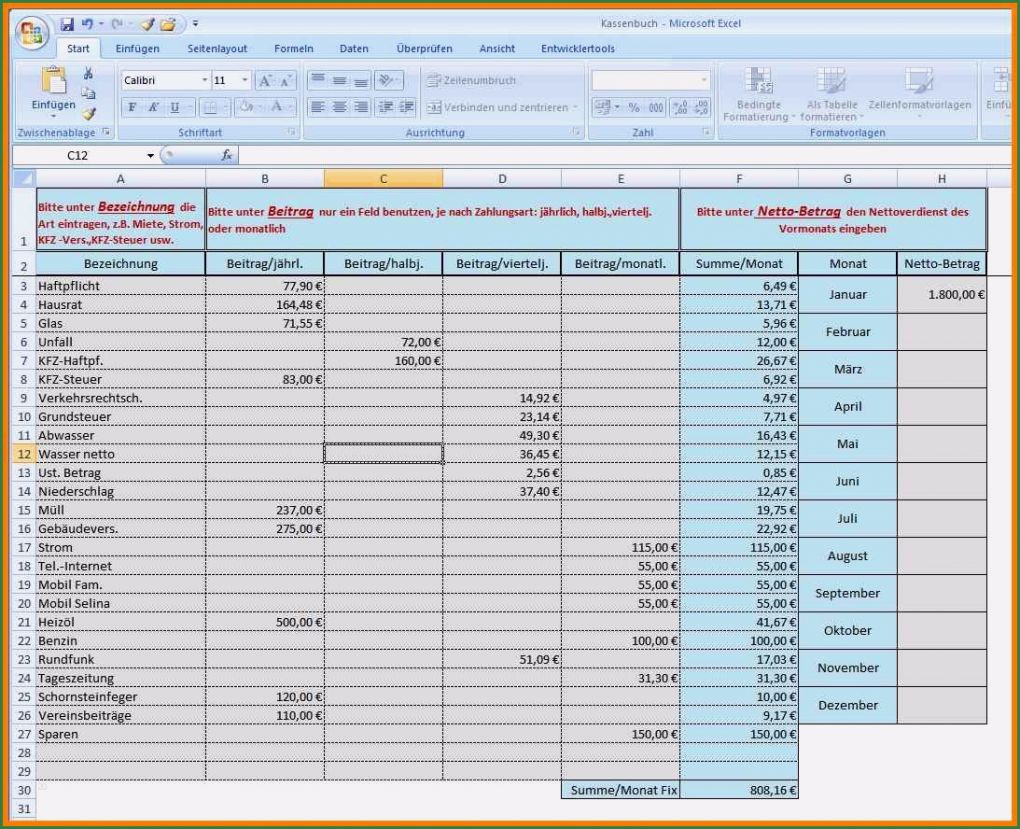
Task: Switch to the Einfügen ribbon tab
Action: [137, 48]
